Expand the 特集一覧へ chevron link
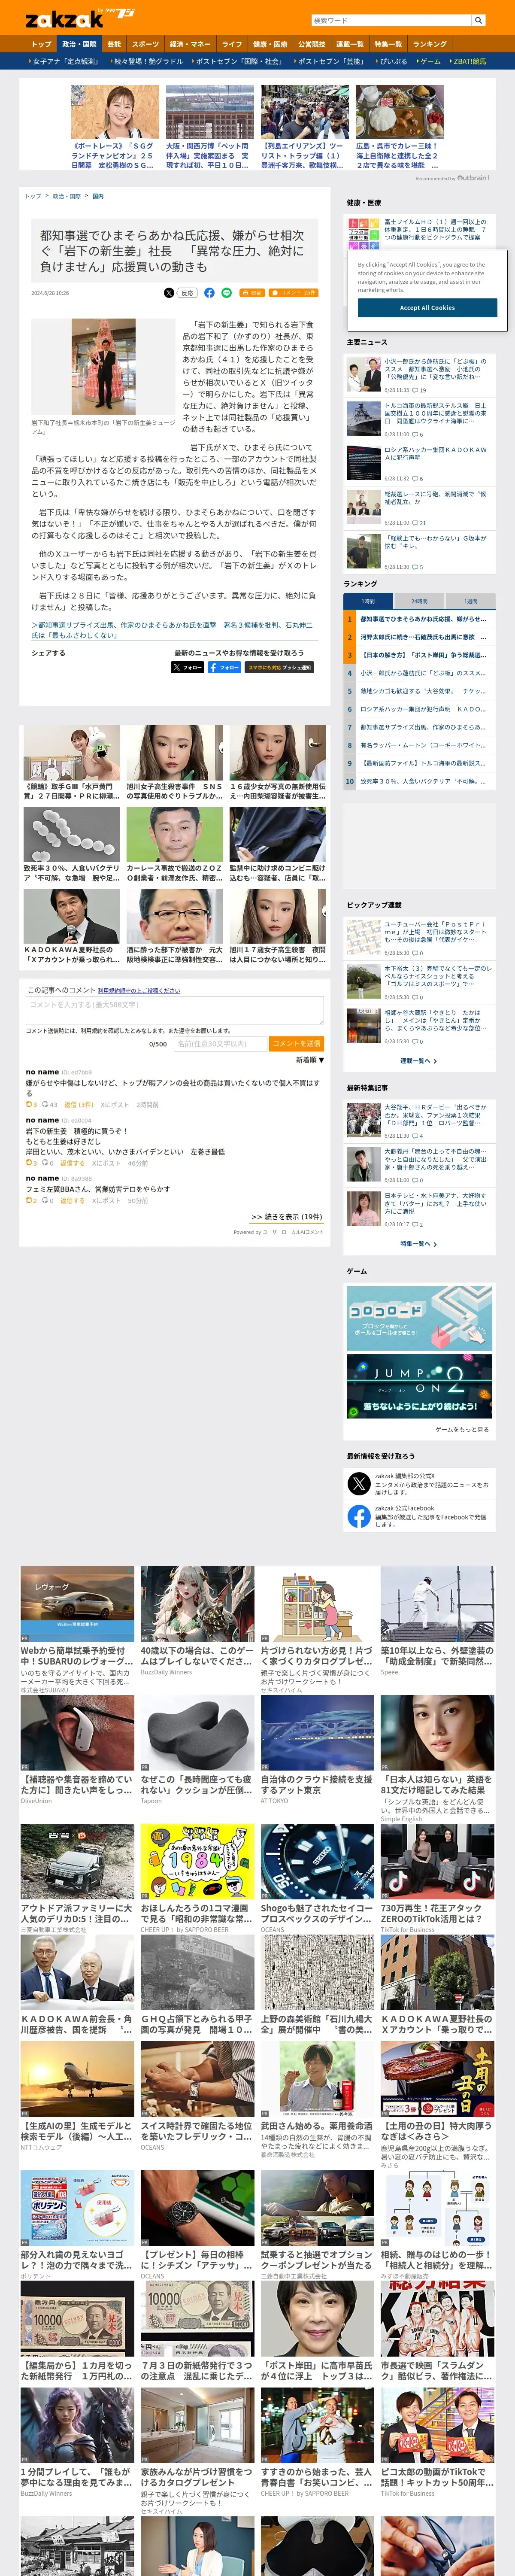 pyautogui.click(x=419, y=1244)
